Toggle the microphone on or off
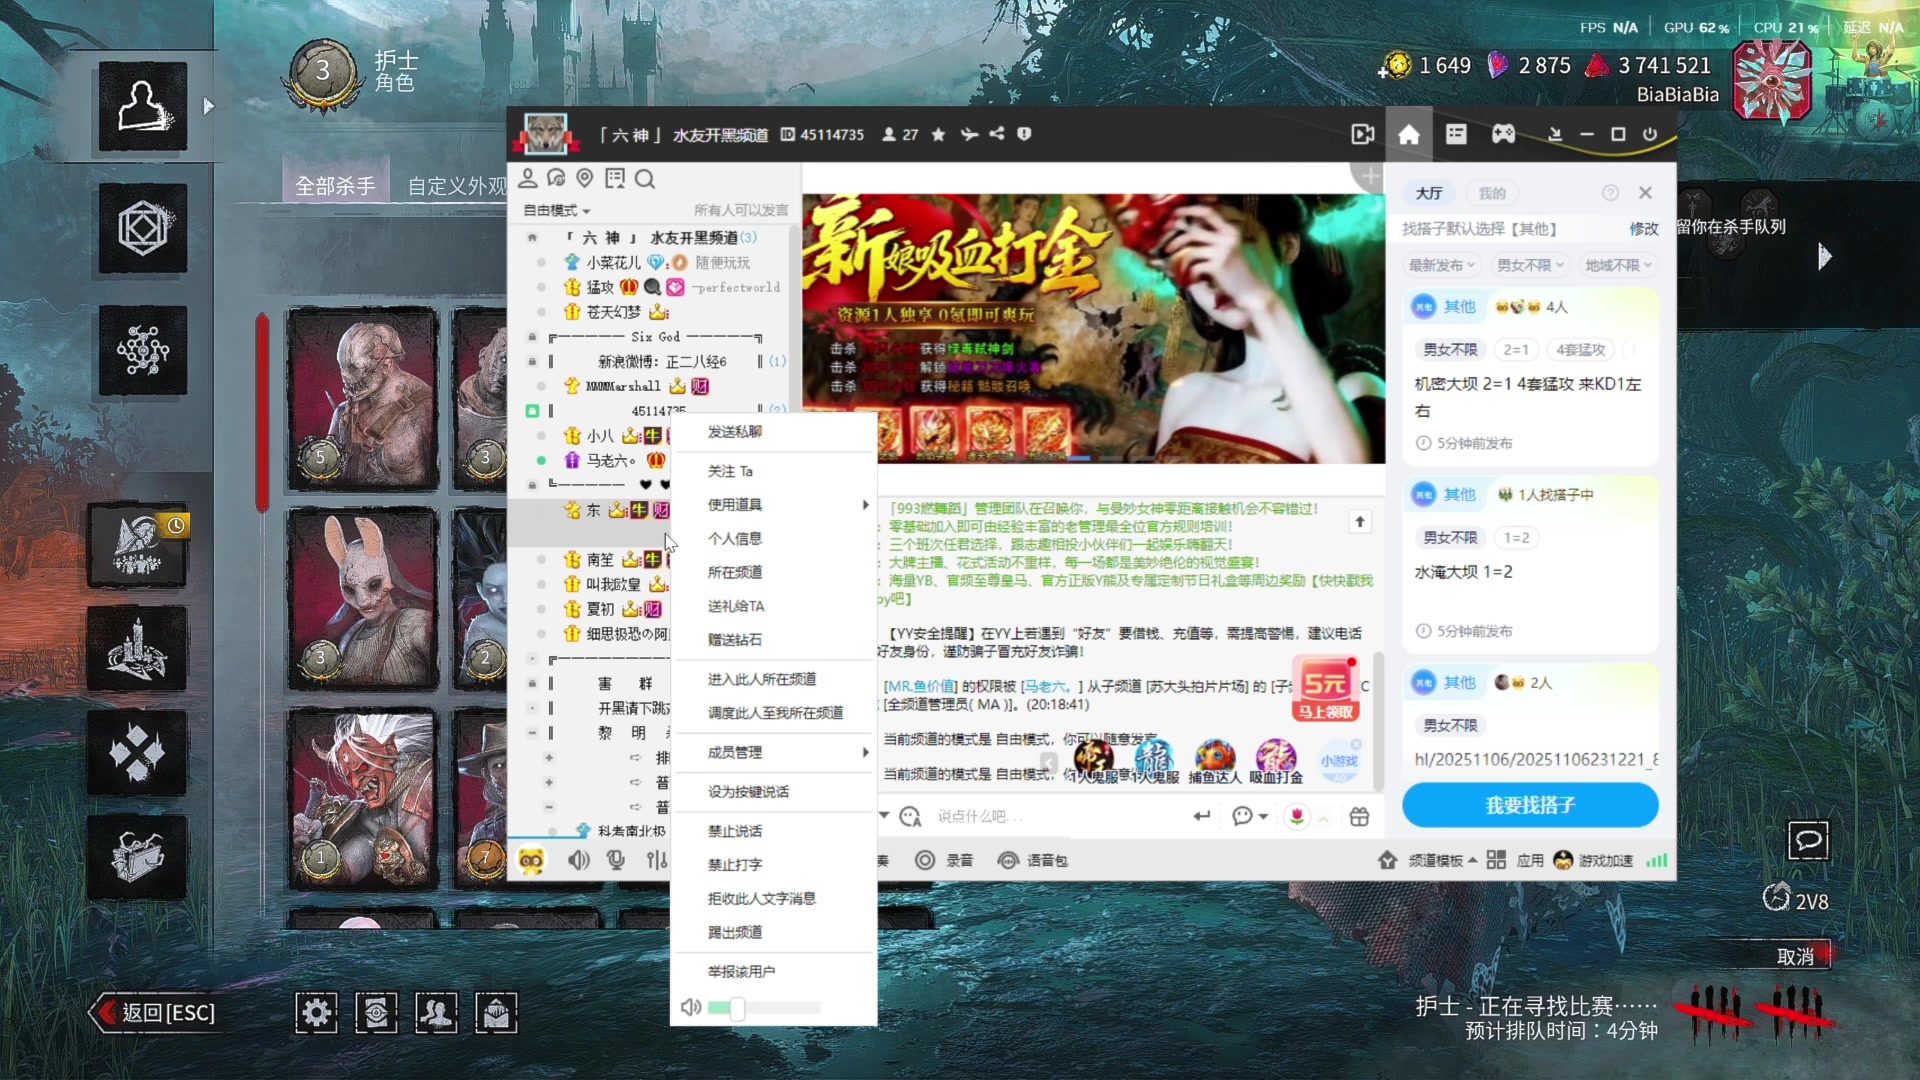 (615, 859)
